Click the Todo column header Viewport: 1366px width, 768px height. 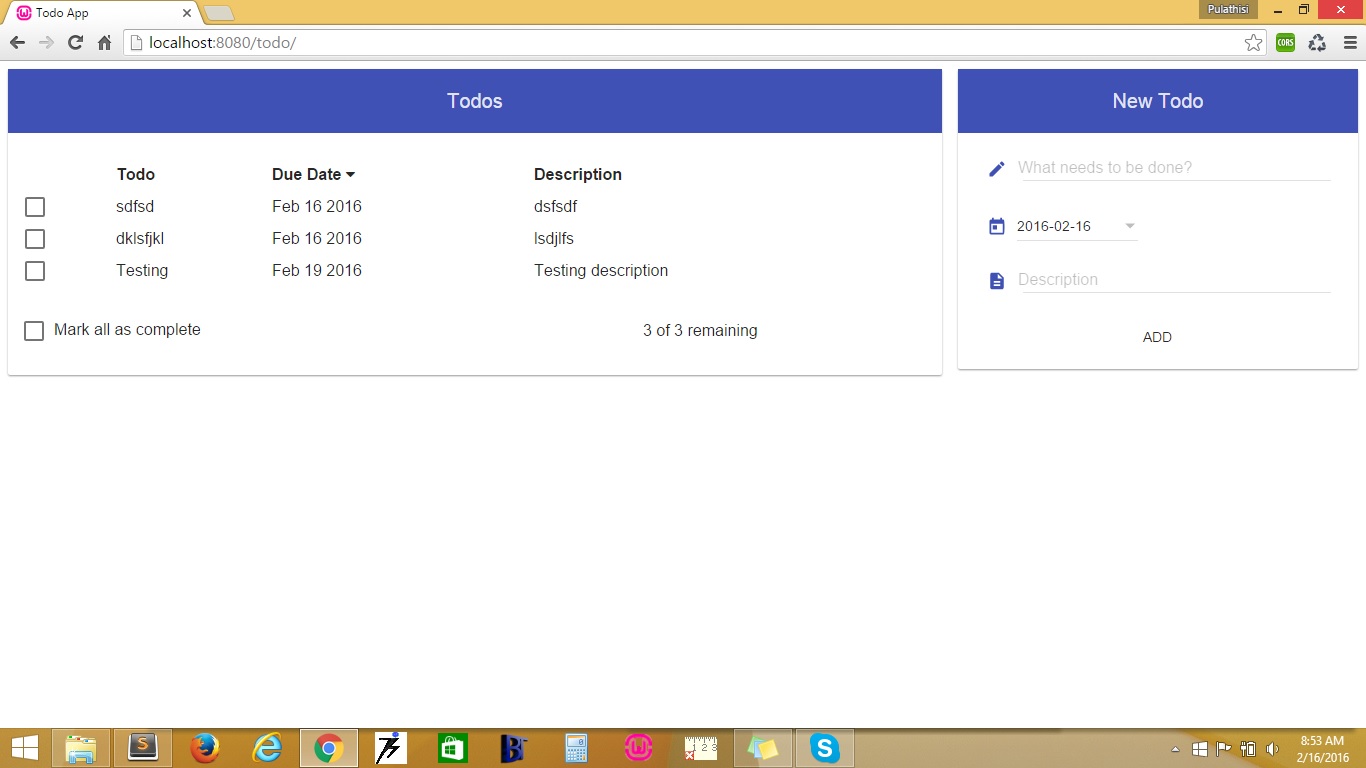tap(136, 174)
